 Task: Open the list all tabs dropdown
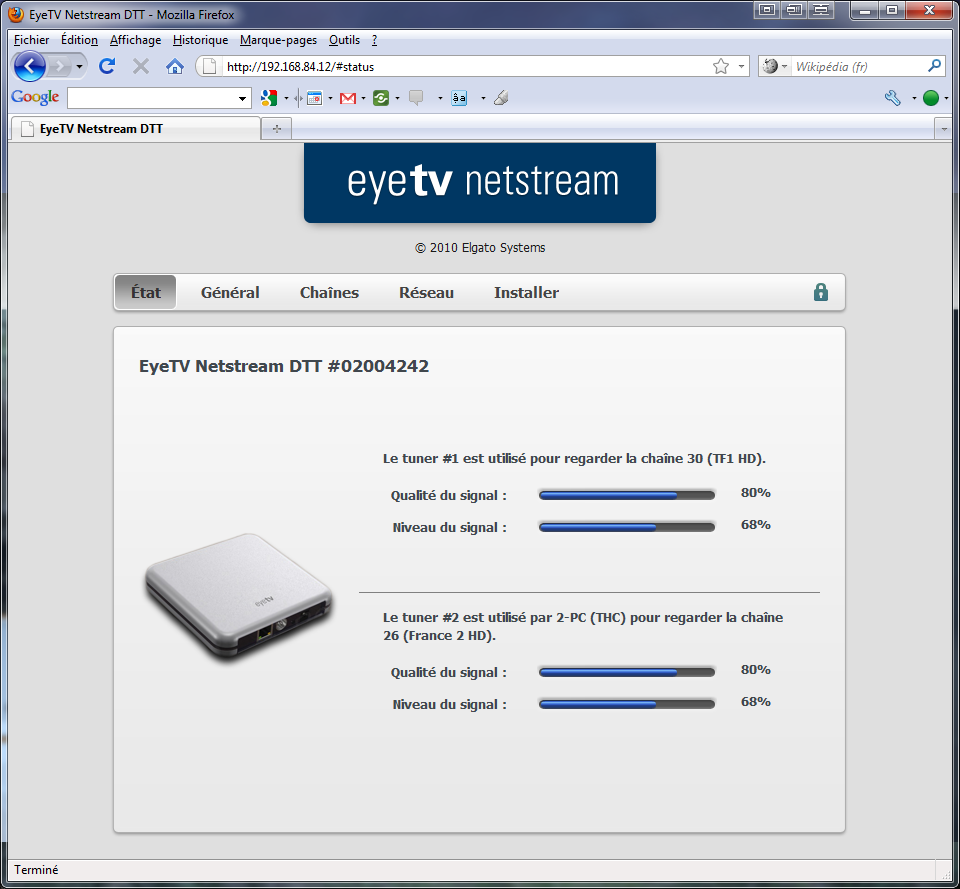click(x=943, y=129)
